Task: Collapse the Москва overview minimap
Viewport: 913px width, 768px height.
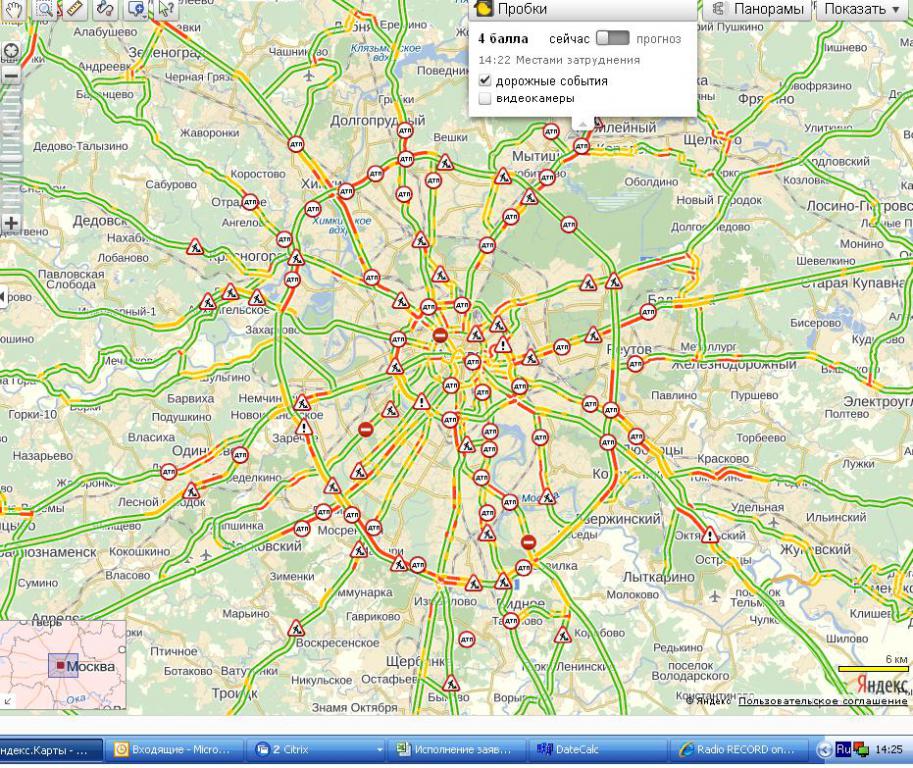Action: (8, 701)
